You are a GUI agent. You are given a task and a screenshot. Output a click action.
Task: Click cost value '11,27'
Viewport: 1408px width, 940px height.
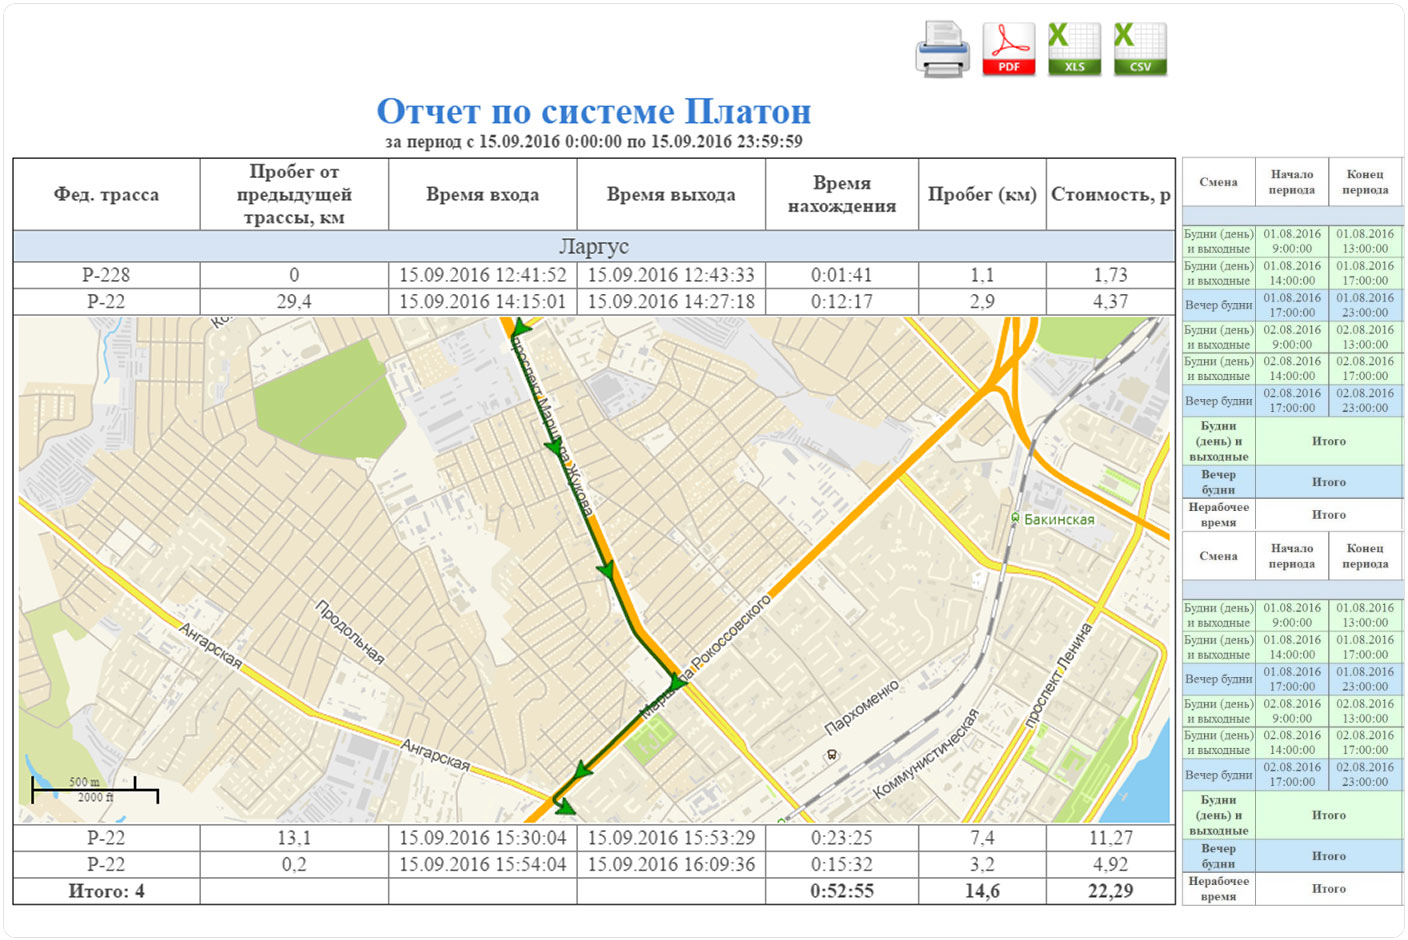1110,838
